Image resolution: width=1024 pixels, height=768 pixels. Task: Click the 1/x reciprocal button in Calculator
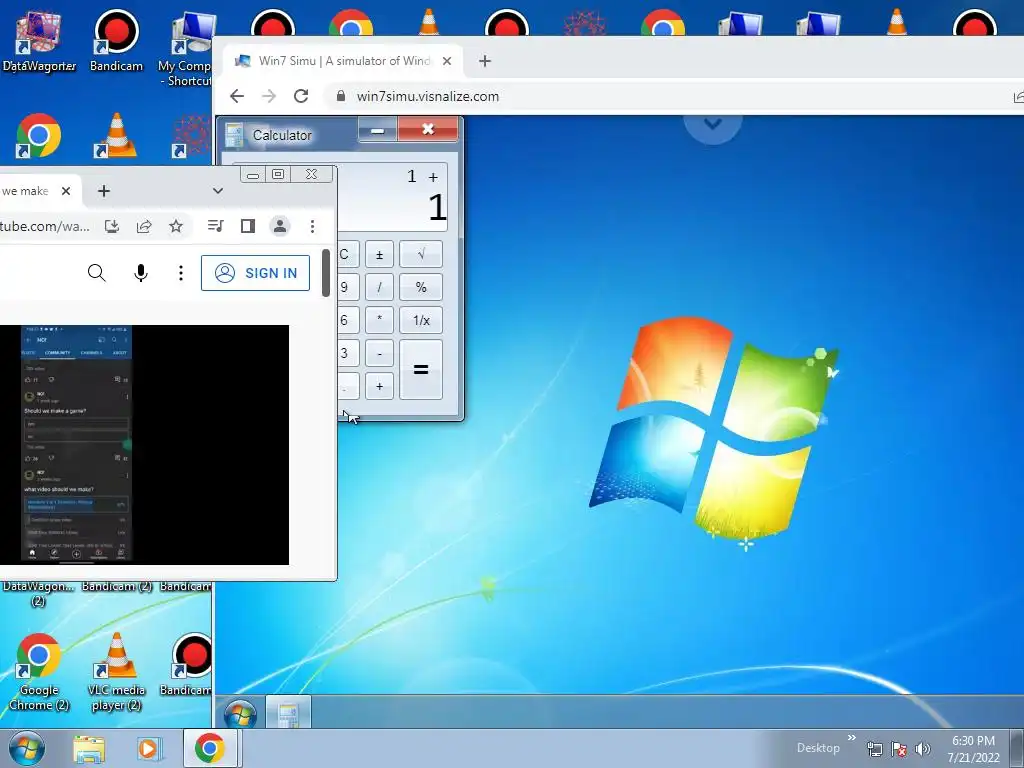point(421,320)
